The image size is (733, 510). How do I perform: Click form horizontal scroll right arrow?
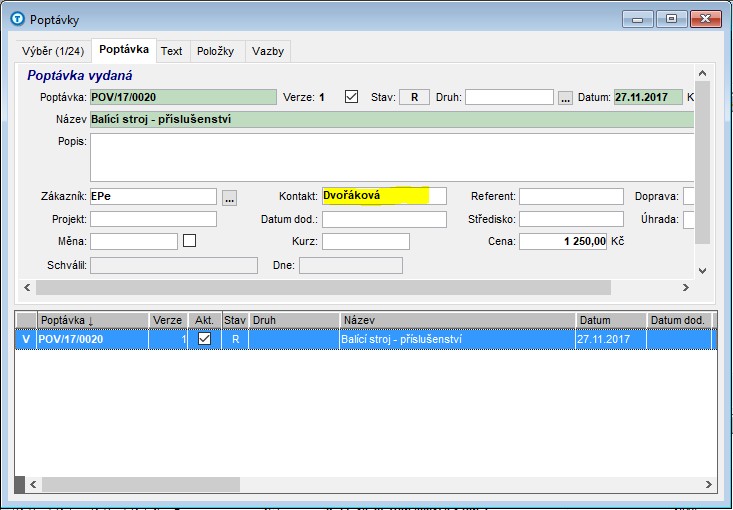(686, 287)
